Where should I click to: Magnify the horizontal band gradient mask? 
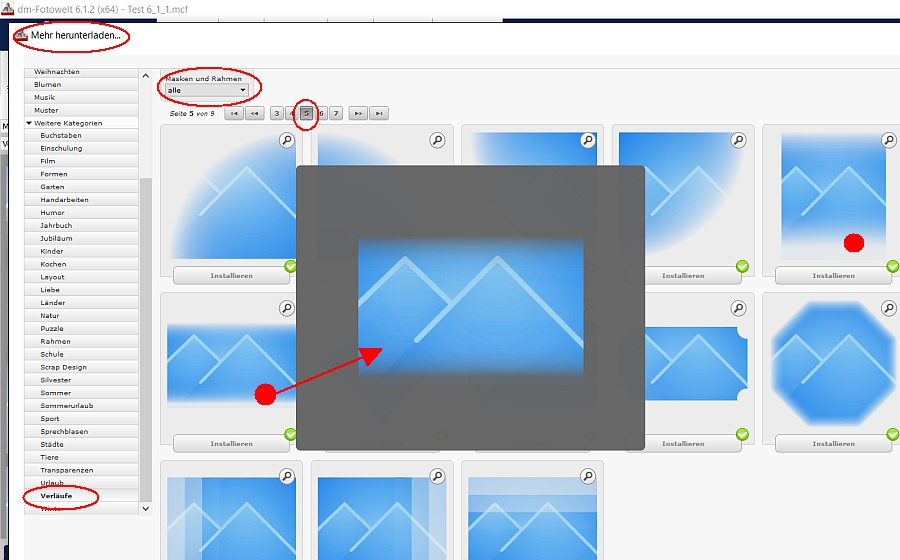(x=286, y=308)
